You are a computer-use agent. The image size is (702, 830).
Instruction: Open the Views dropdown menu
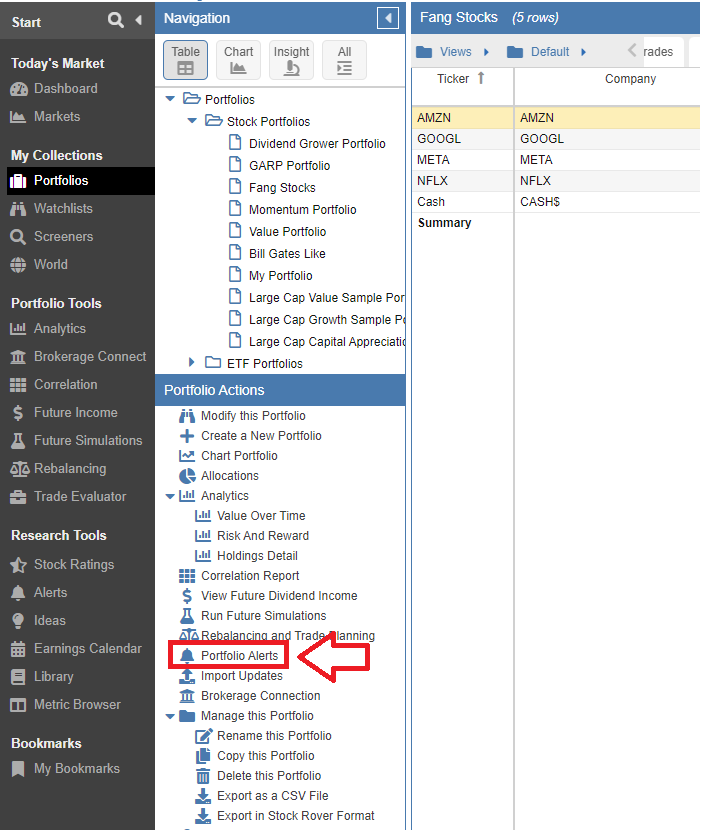(x=452, y=52)
